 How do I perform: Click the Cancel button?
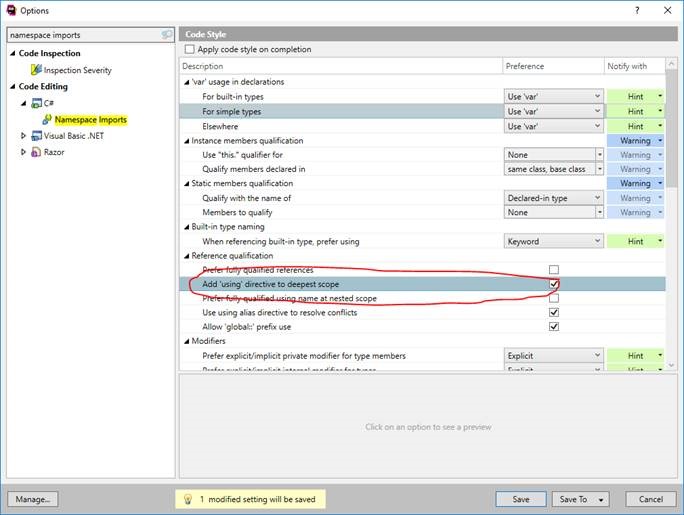point(650,499)
